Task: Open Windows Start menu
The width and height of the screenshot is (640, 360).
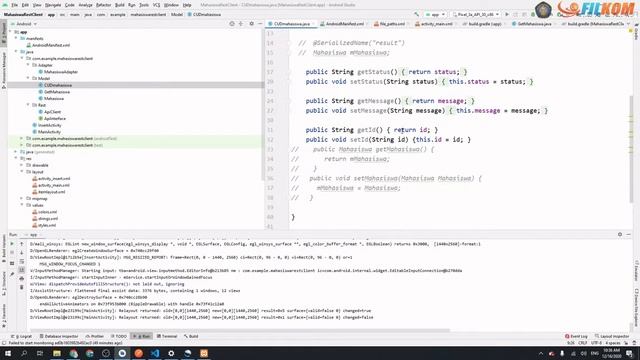Action: click(8, 353)
